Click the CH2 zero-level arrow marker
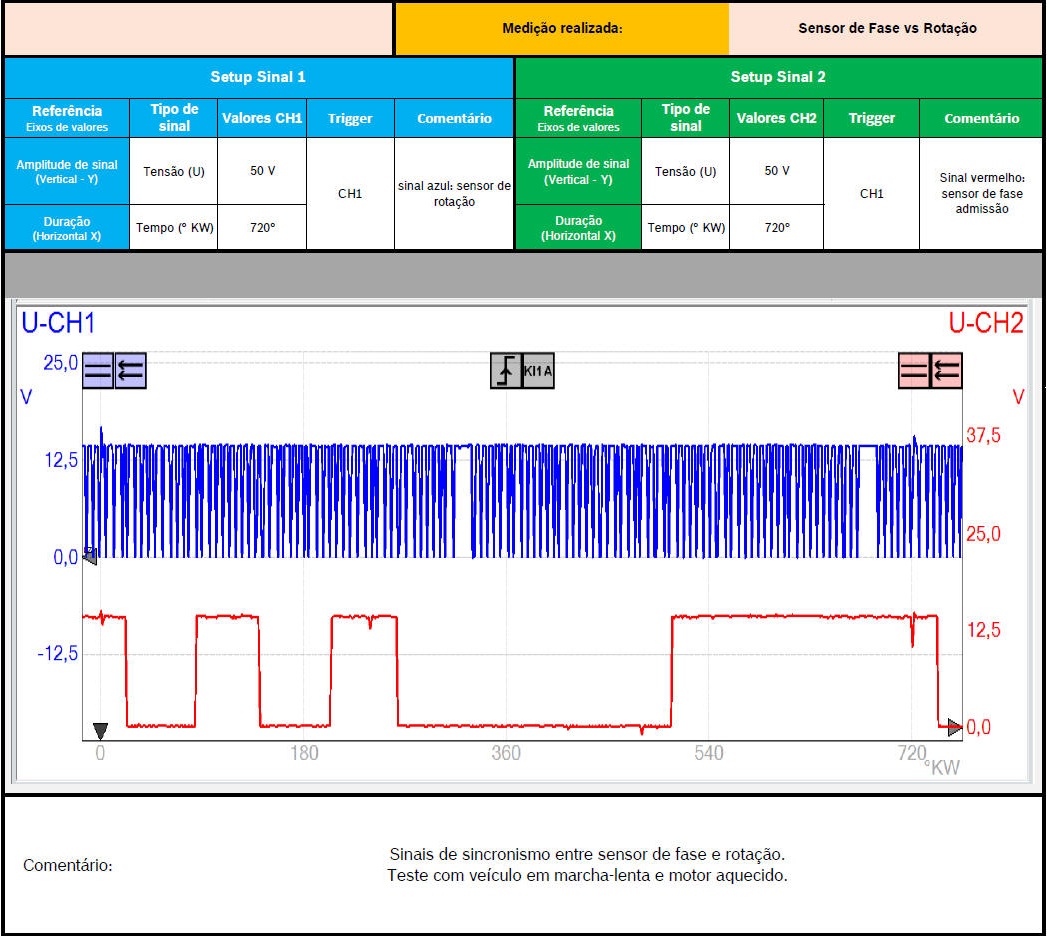 click(x=955, y=727)
